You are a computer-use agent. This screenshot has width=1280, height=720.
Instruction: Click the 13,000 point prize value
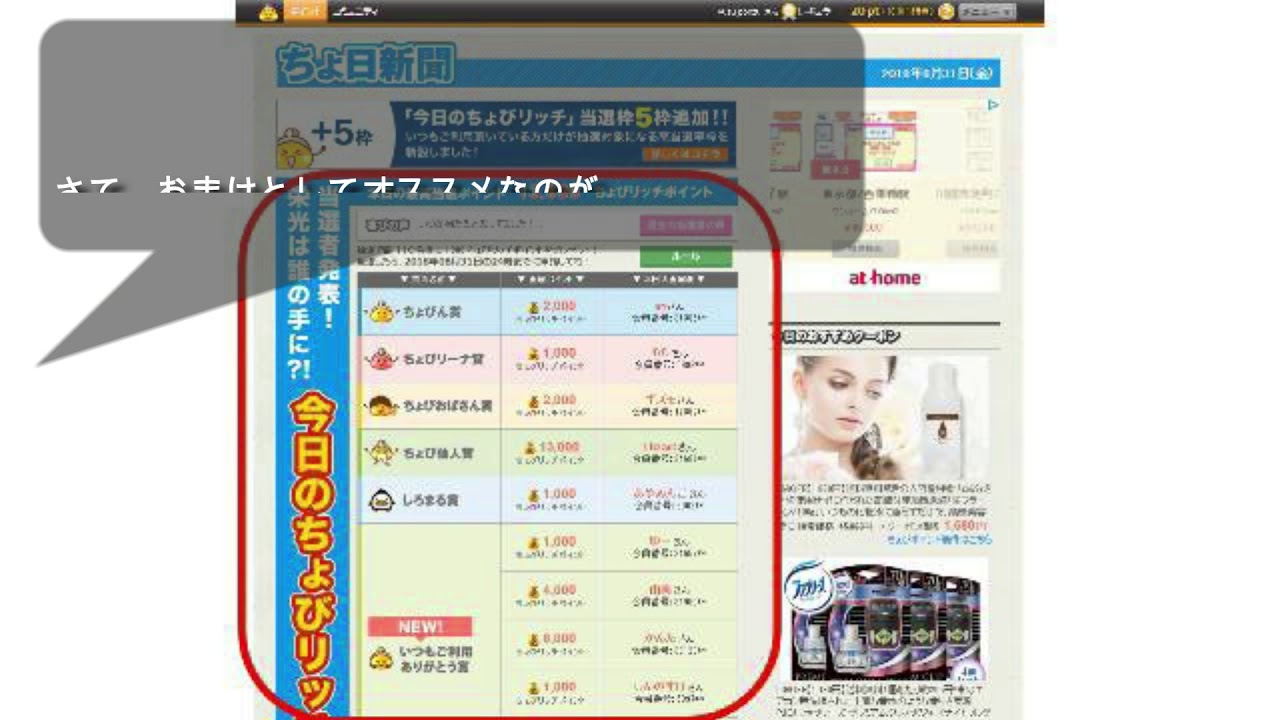coord(560,446)
